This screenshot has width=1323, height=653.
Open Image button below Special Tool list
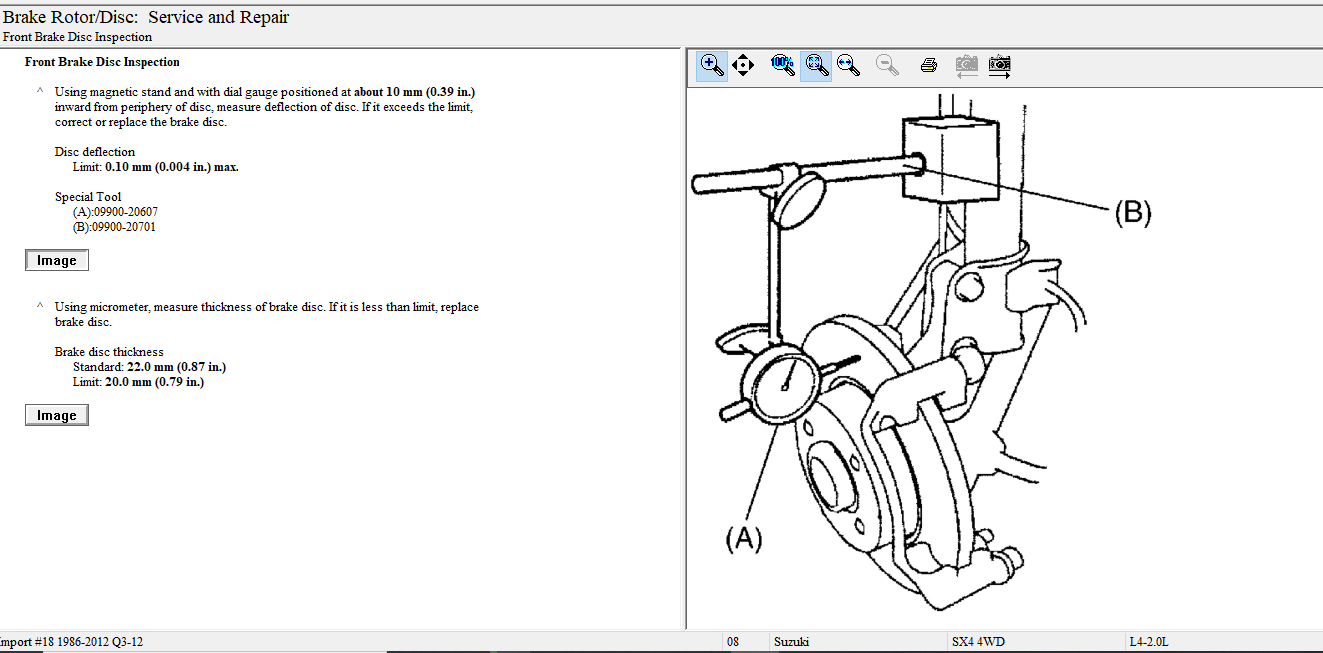(x=57, y=260)
